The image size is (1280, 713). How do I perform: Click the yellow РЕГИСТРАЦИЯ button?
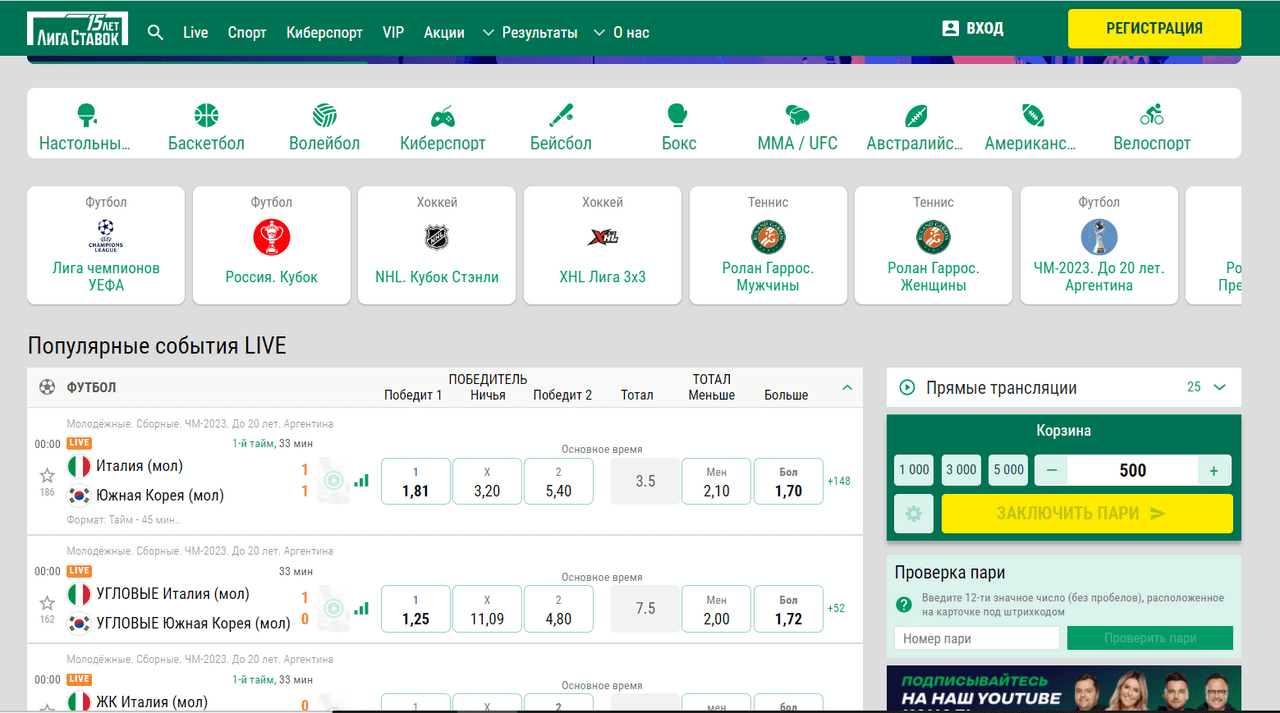click(x=1154, y=29)
